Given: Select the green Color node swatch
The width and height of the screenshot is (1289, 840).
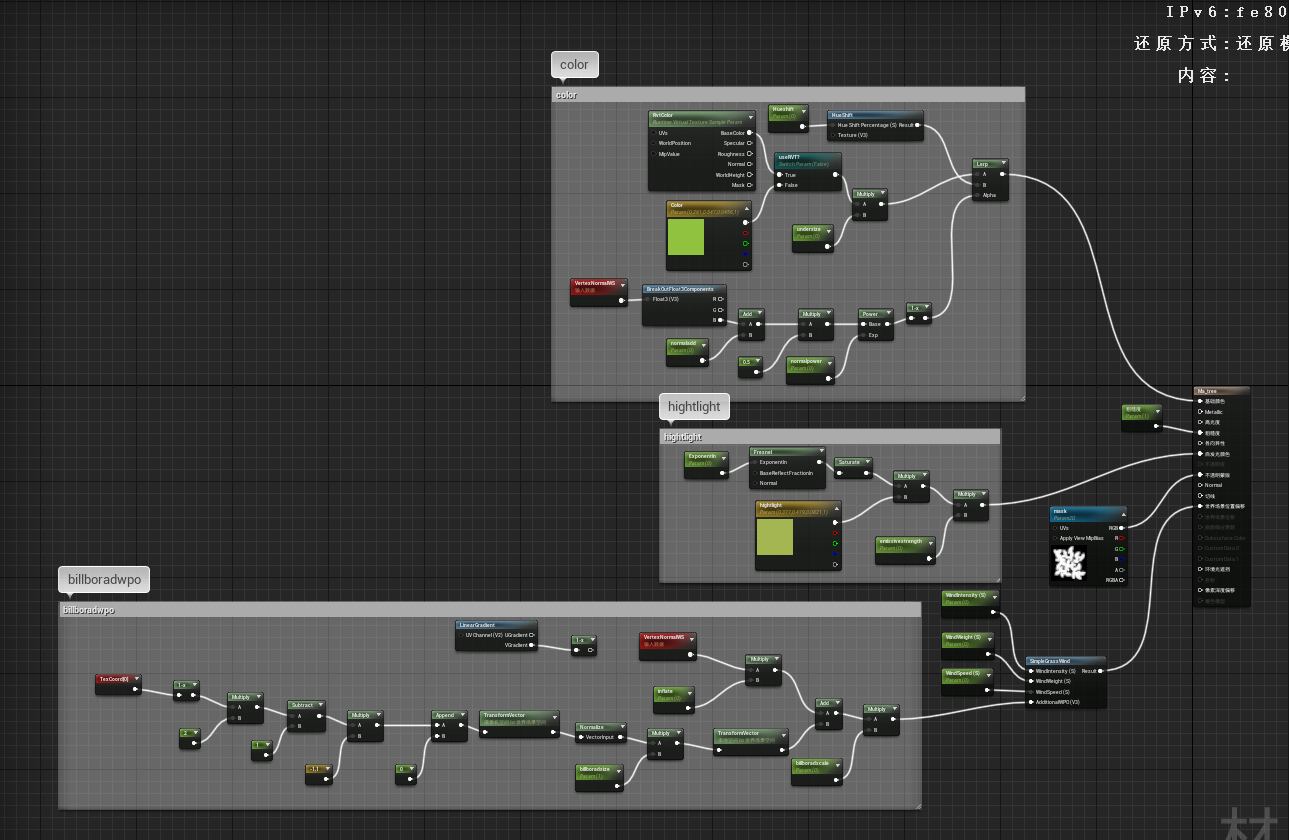Looking at the screenshot, I should tap(686, 238).
